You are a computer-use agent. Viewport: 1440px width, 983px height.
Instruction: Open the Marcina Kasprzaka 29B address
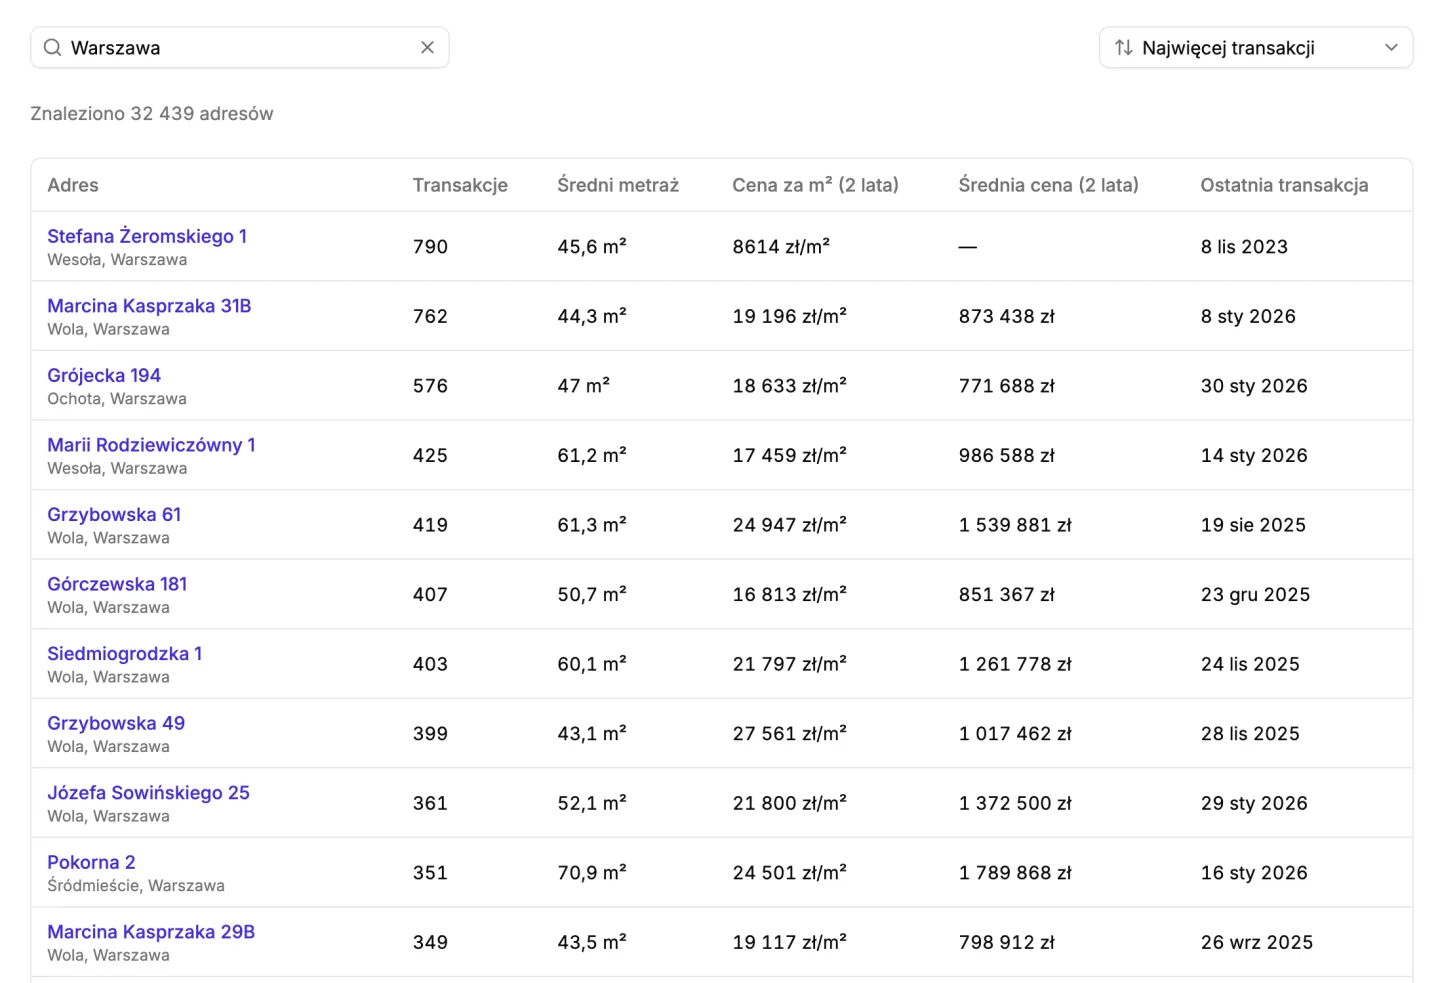pos(151,932)
